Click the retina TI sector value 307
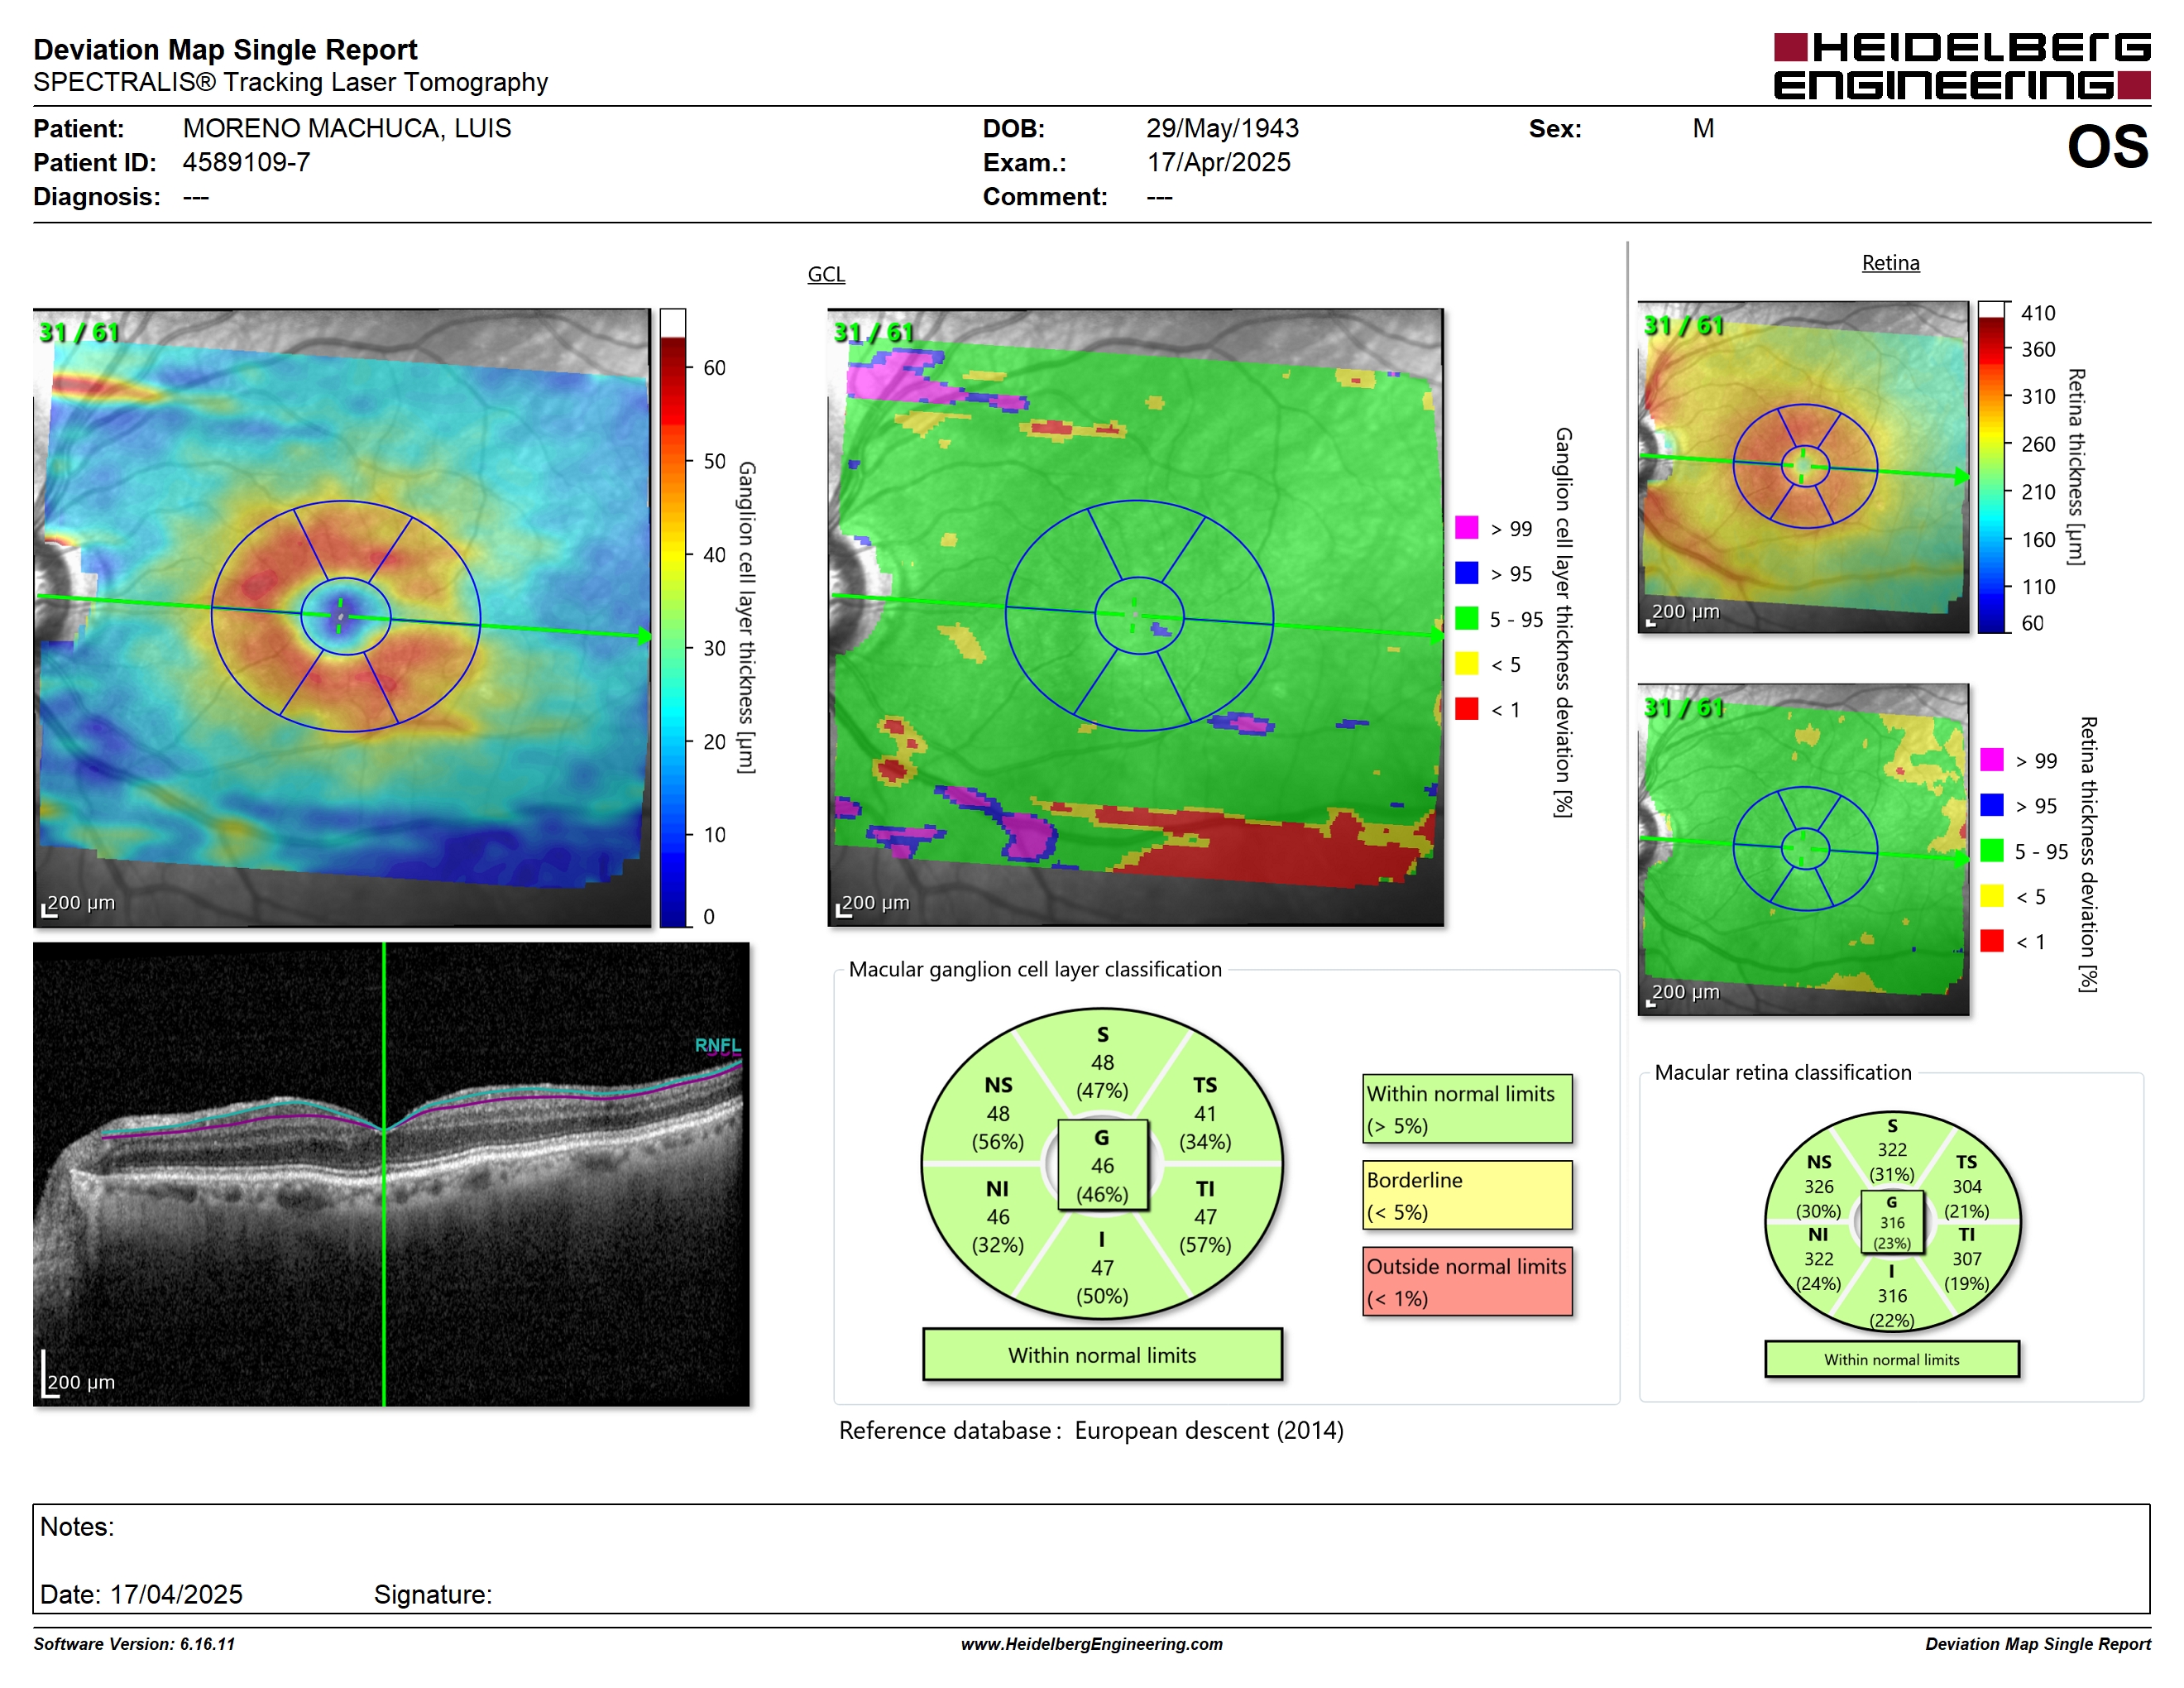This screenshot has width=2184, height=1688. click(x=1966, y=1259)
